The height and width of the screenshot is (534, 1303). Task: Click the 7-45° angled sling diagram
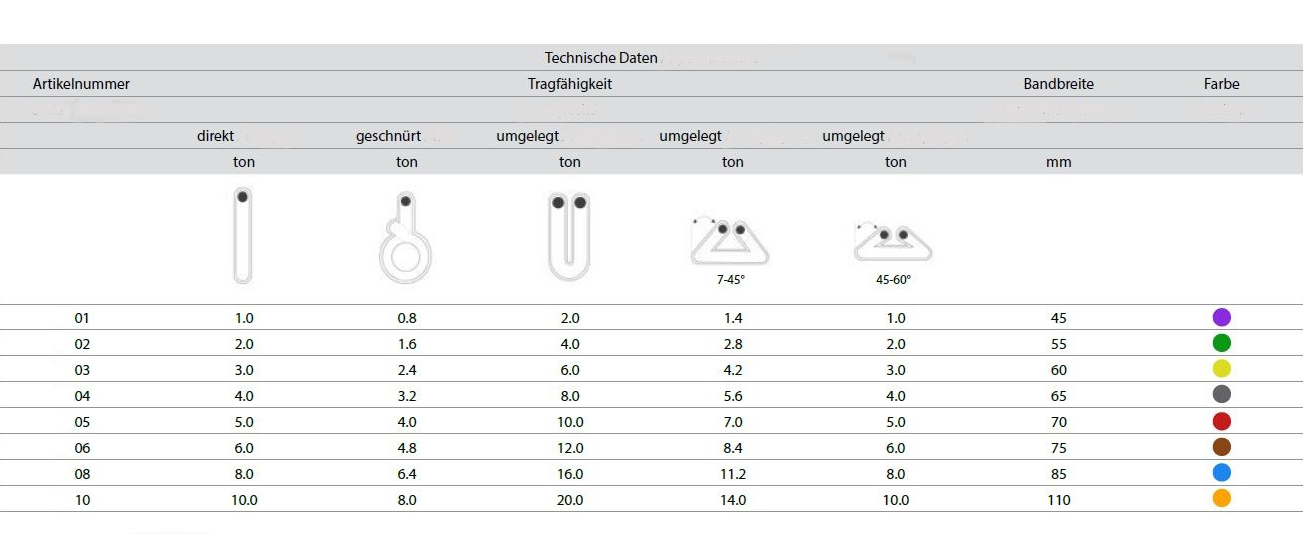click(x=730, y=241)
